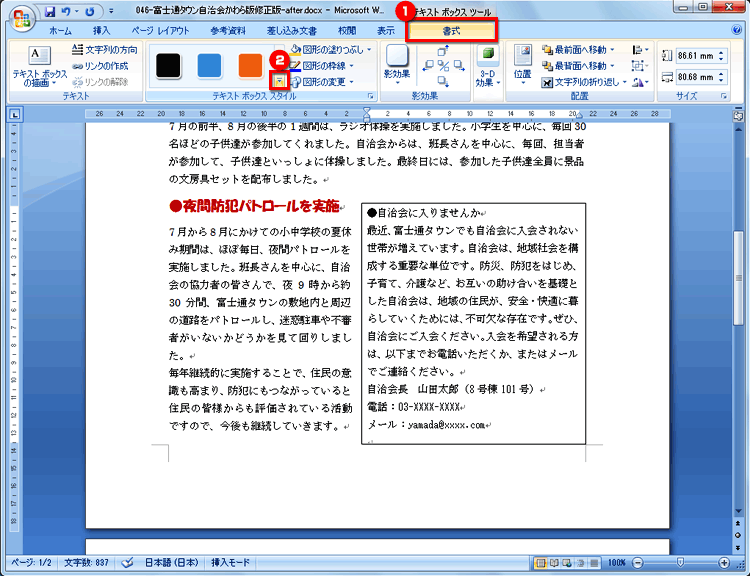This screenshot has height=576, width=750.
Task: Nudge shadow down
Action: [443, 81]
